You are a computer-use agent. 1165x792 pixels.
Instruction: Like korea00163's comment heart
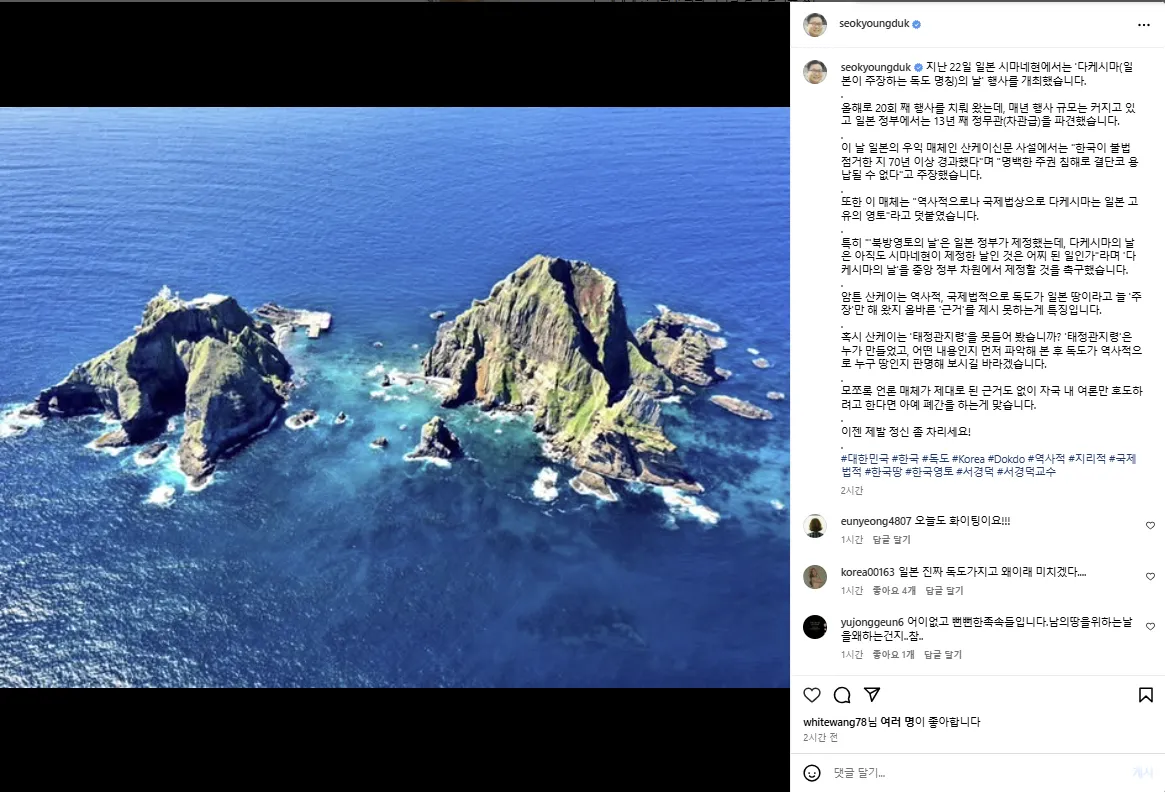click(1150, 577)
